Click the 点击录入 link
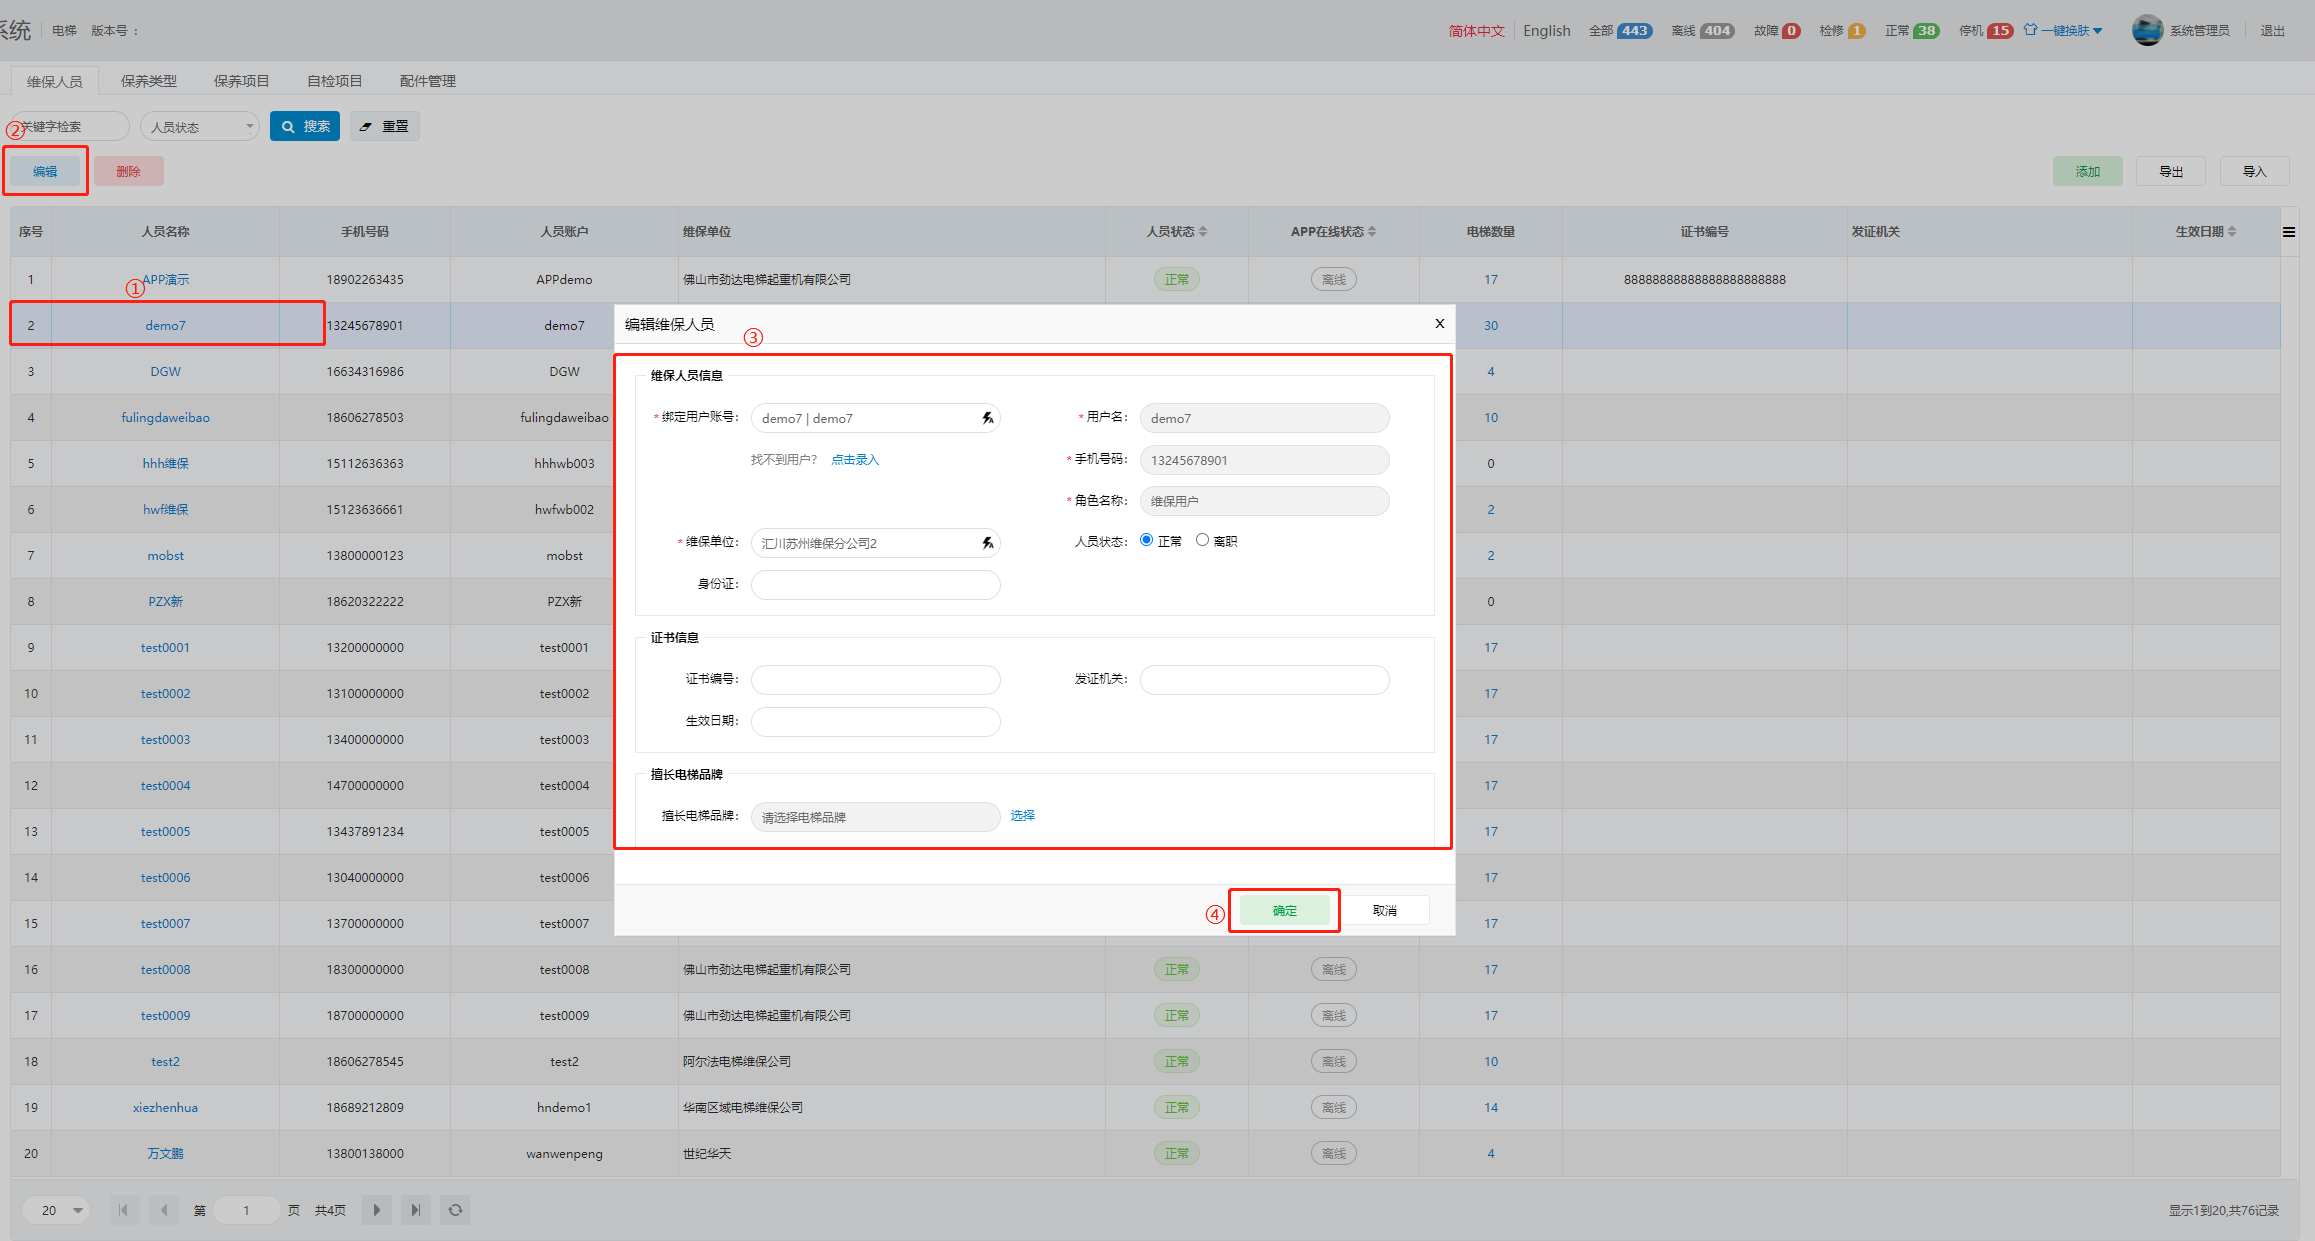Screen dimensions: 2315x1241 tap(855, 460)
